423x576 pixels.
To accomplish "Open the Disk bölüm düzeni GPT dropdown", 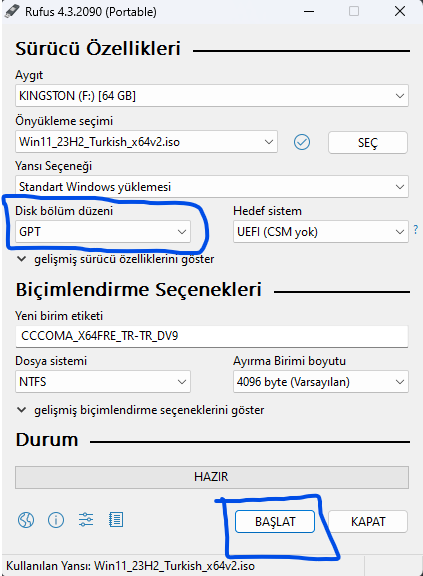I will [103, 231].
